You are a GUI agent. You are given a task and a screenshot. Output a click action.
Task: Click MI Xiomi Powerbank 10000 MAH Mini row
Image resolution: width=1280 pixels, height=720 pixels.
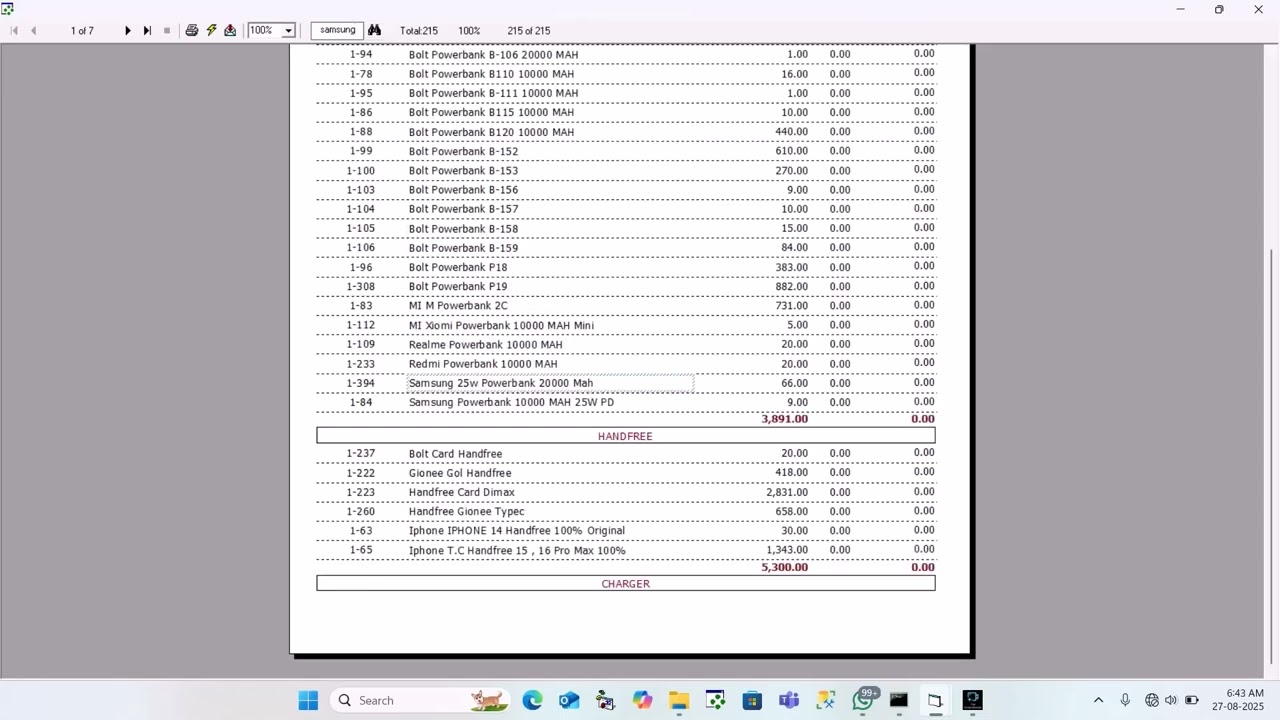501,325
